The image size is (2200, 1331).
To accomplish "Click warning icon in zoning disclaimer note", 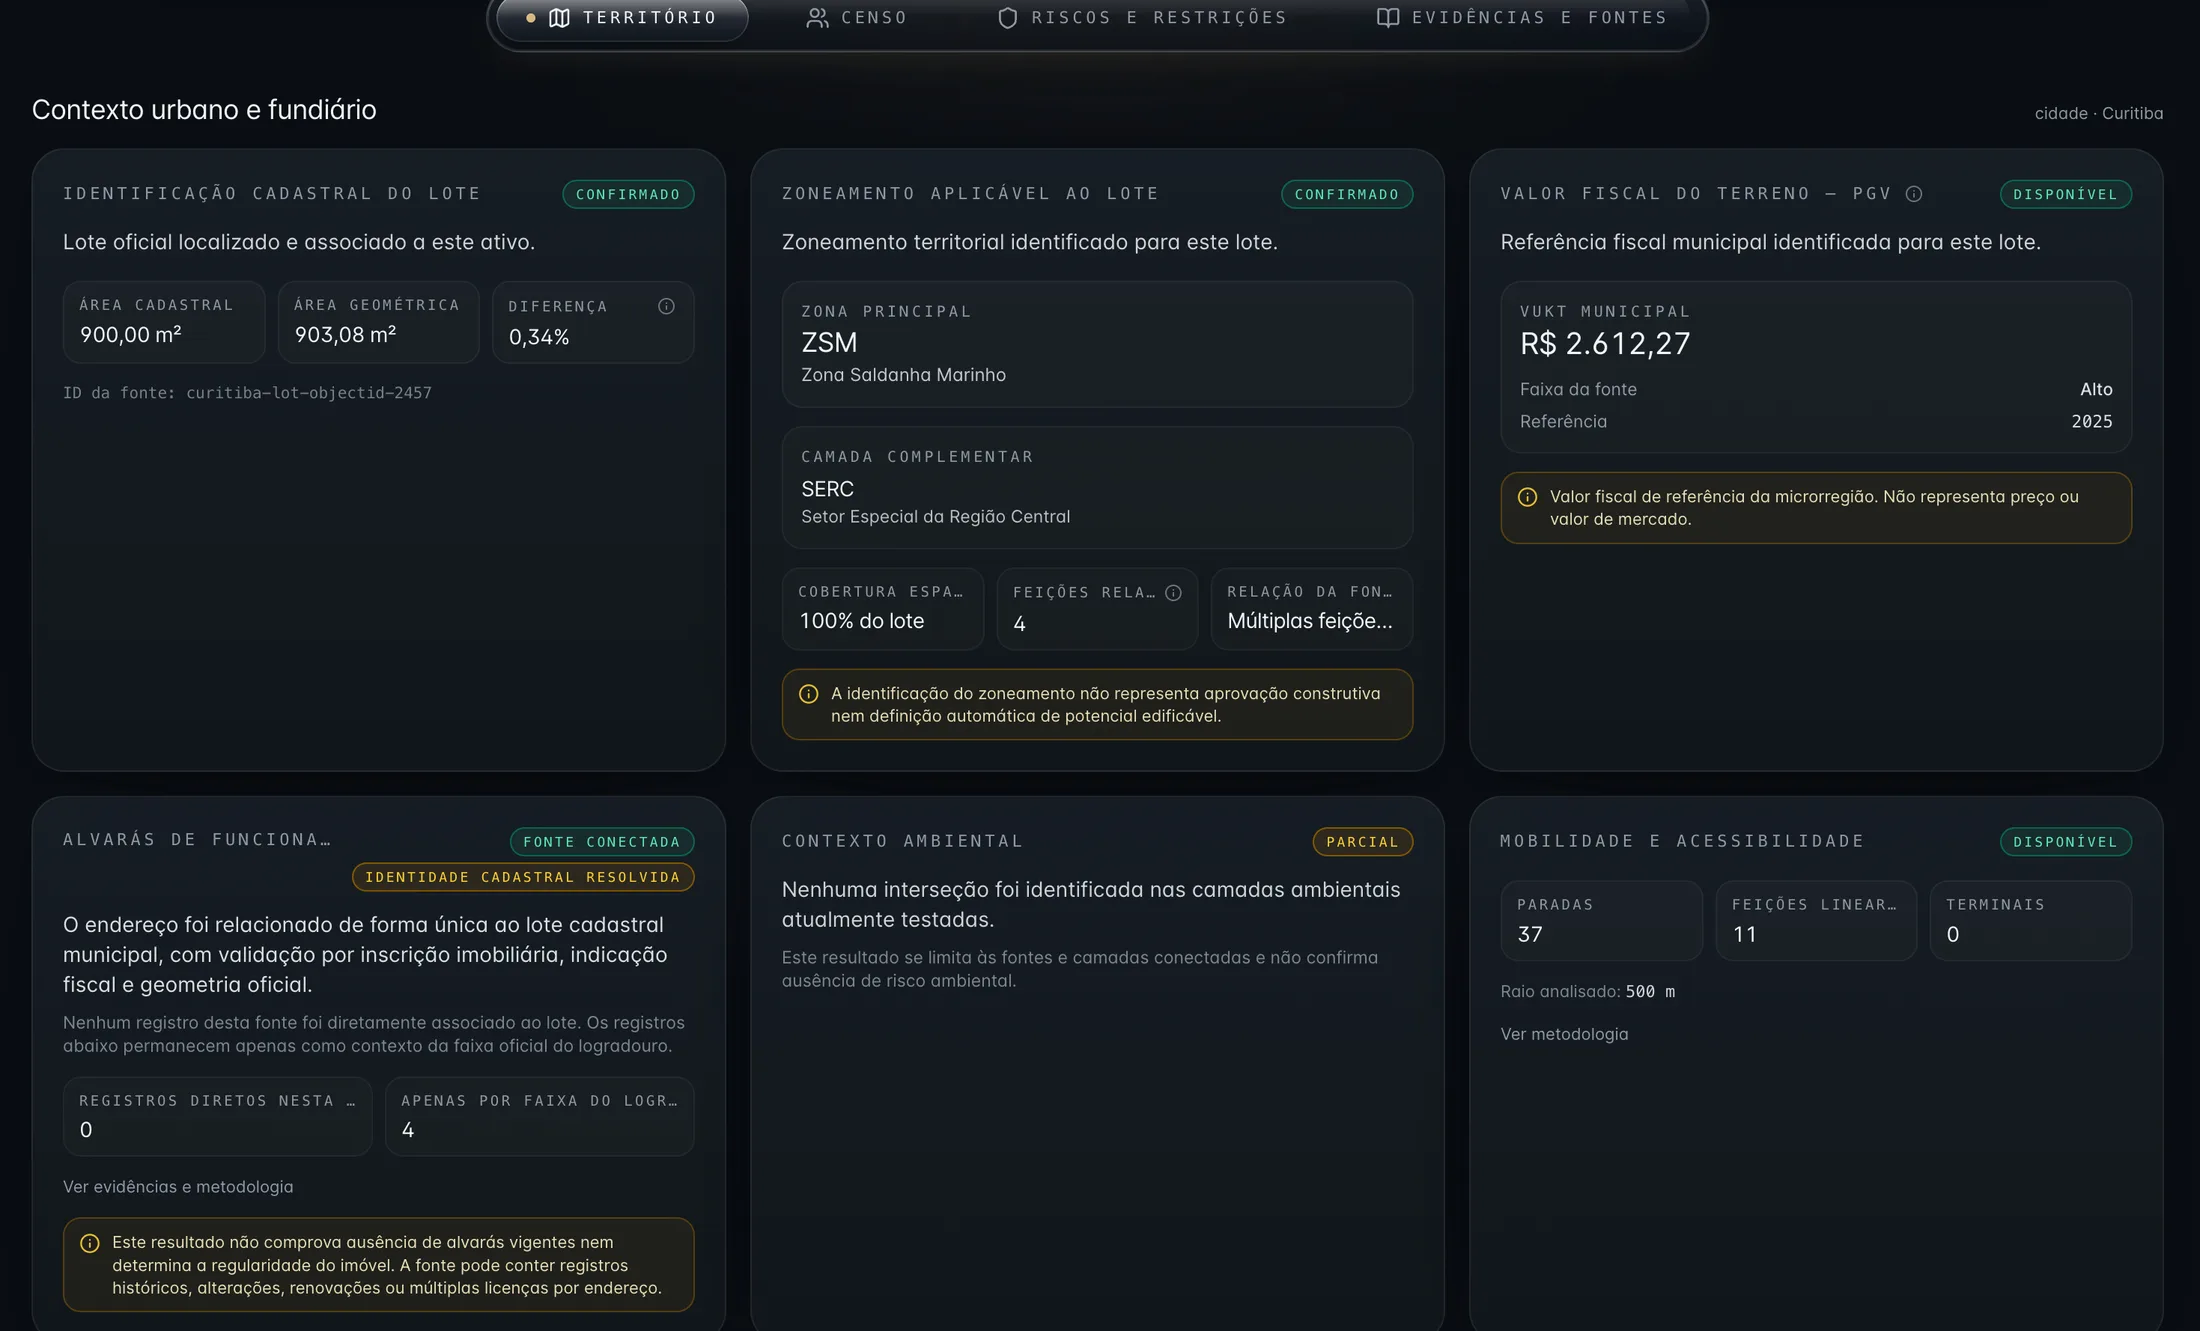I will (808, 694).
